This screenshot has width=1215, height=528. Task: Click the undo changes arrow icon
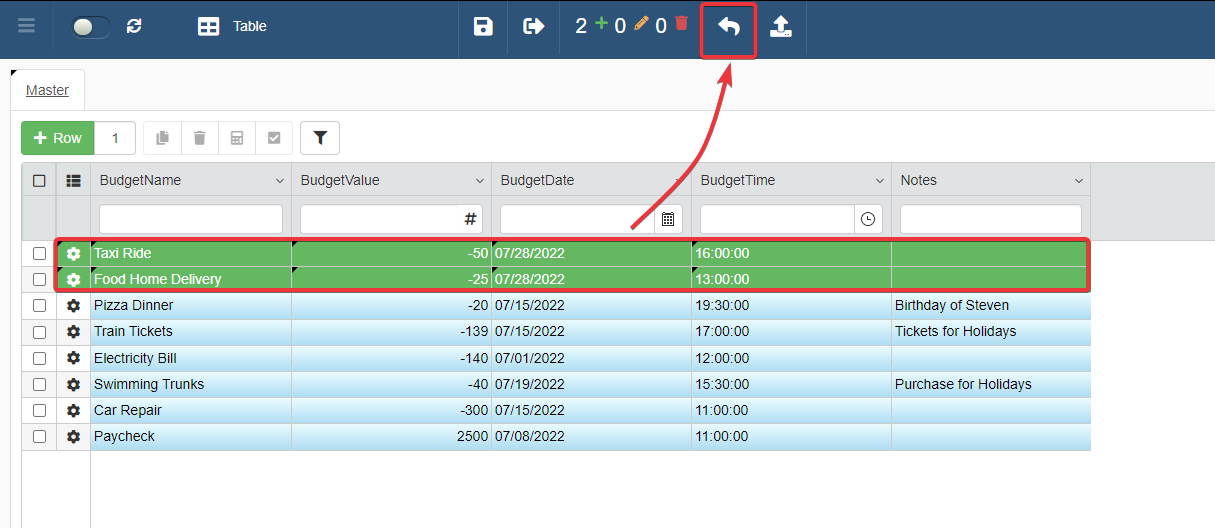tap(728, 27)
